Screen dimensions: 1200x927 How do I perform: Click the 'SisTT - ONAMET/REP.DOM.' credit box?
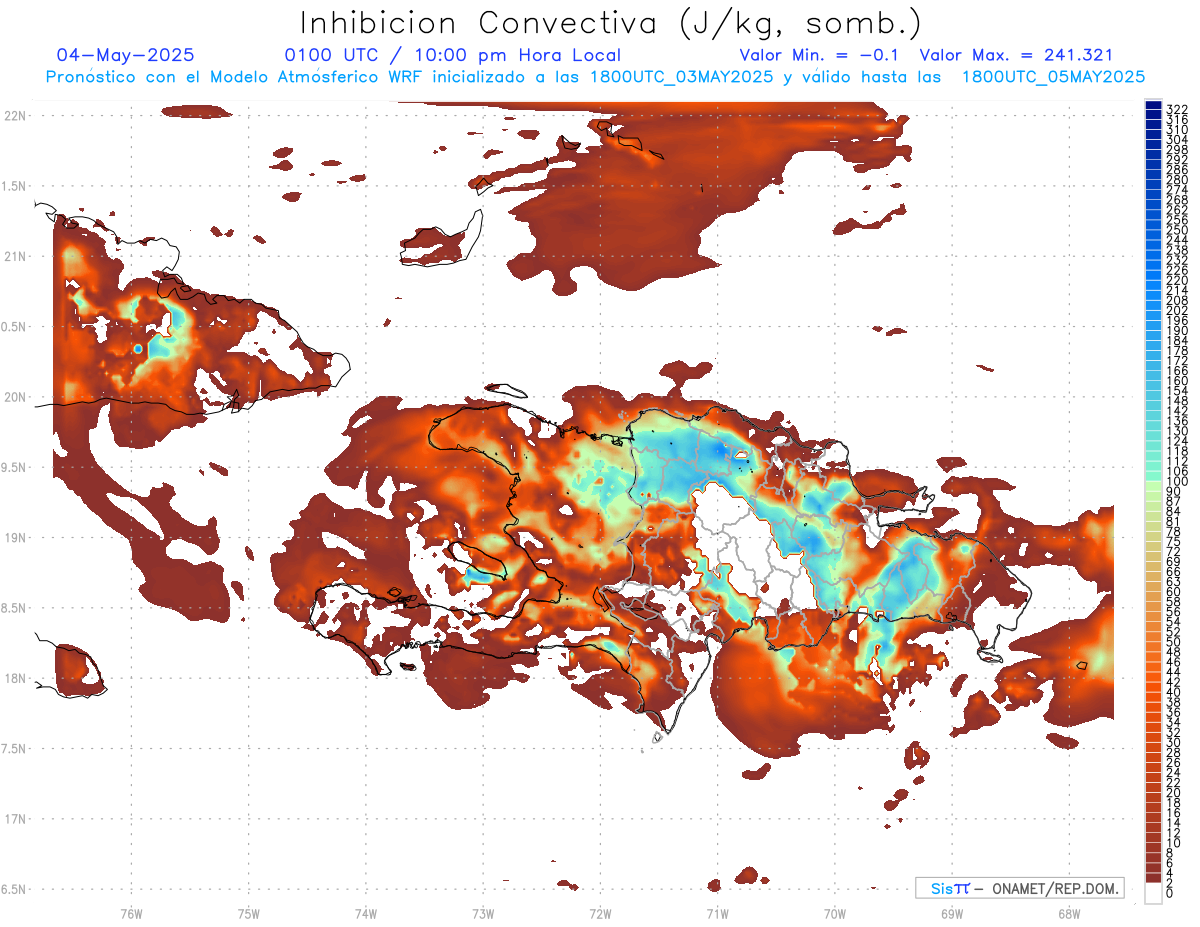(1019, 888)
